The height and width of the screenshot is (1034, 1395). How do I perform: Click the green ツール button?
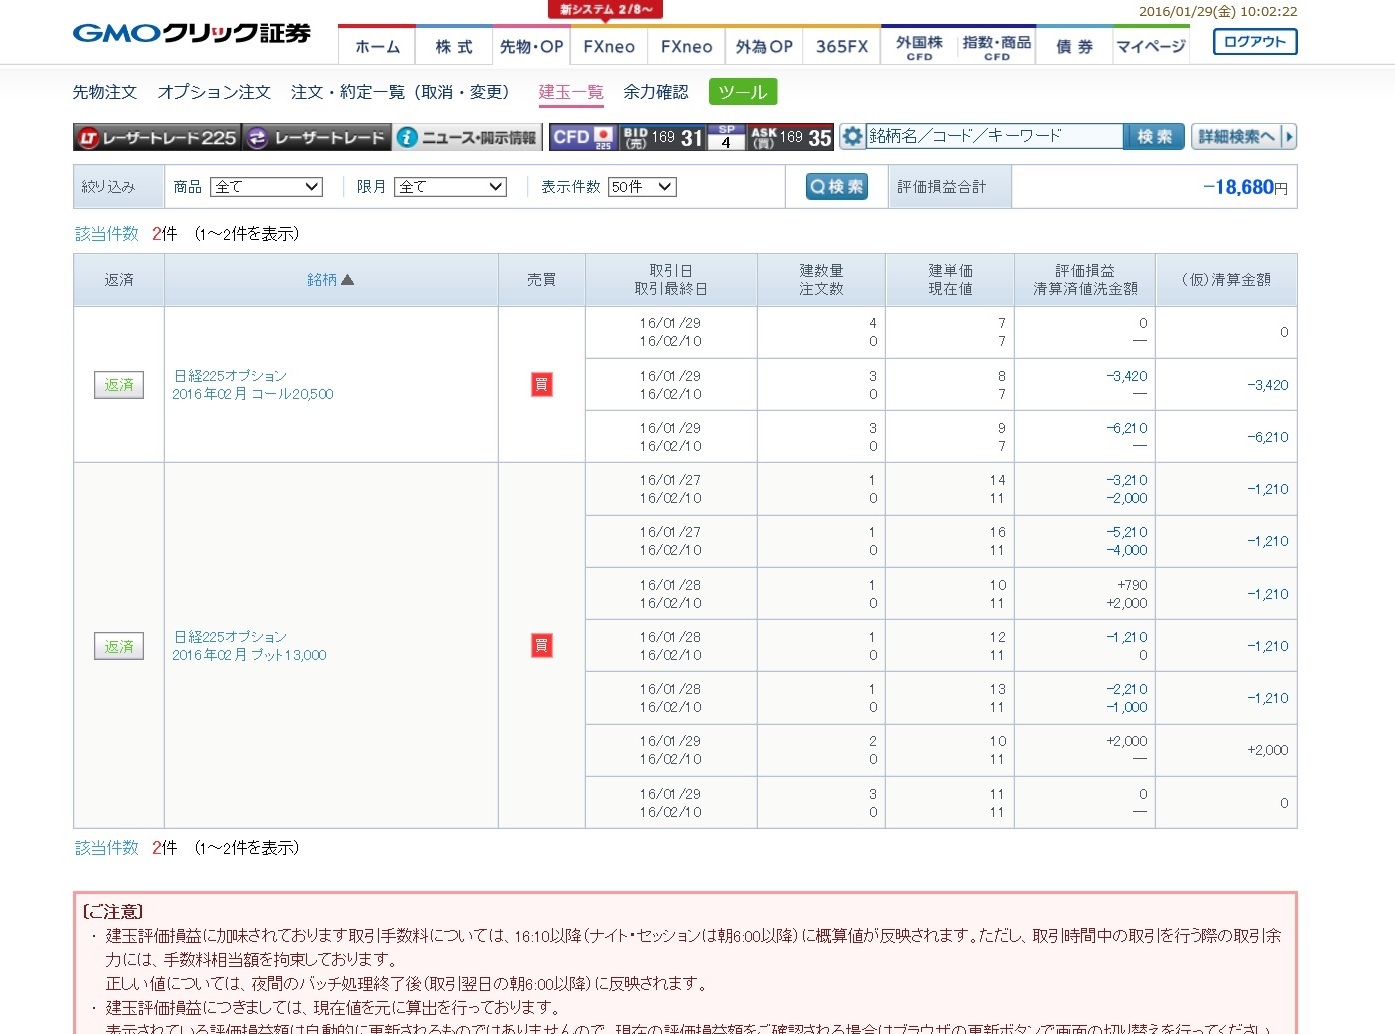tap(743, 92)
